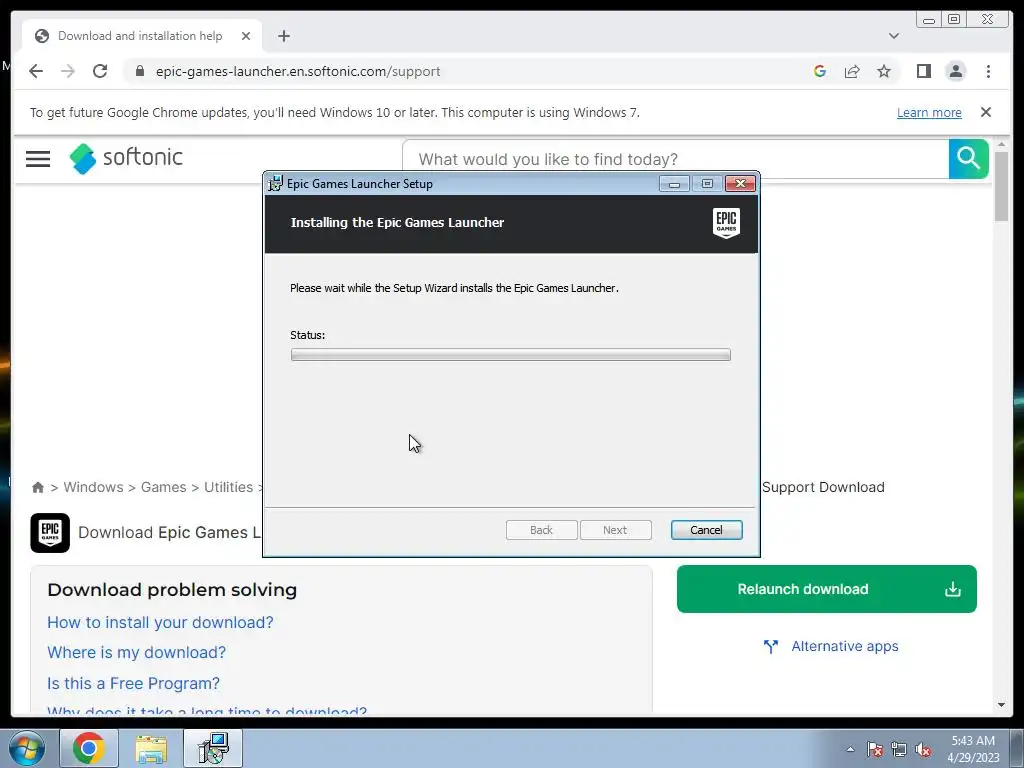Click the Softonic search text field
The image size is (1024, 768).
click(676, 159)
